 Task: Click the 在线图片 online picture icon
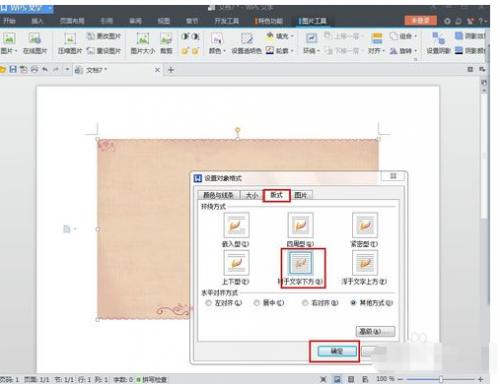35,39
